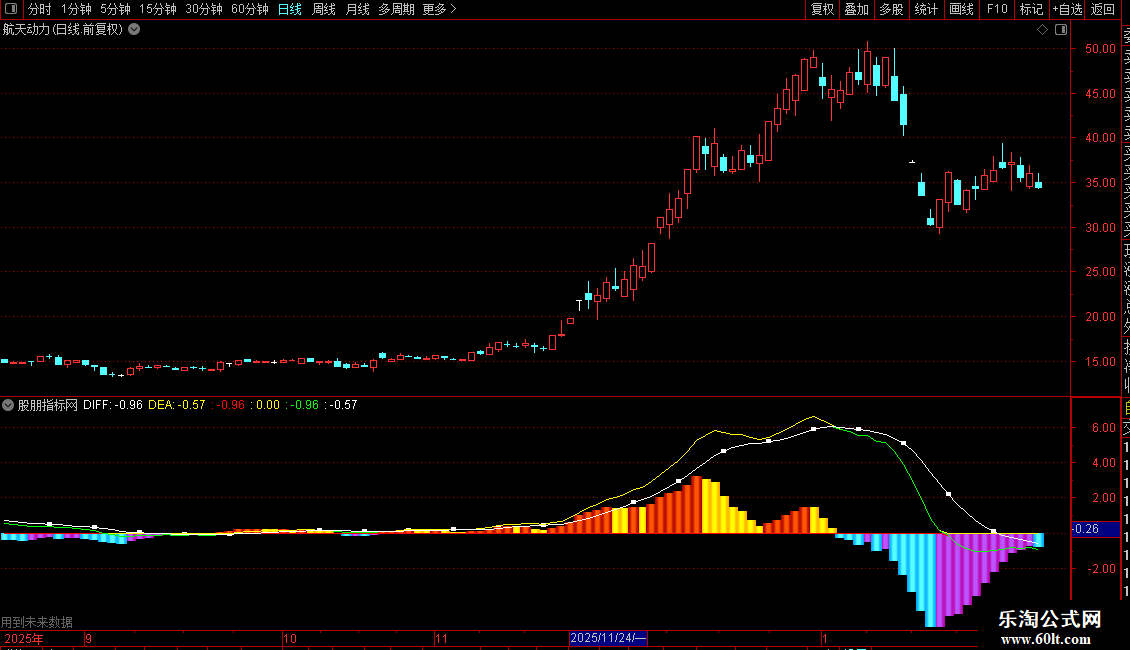Screen dimensions: 1130x650
Task: Click the month 10 mark on time axis
Action: 289,638
